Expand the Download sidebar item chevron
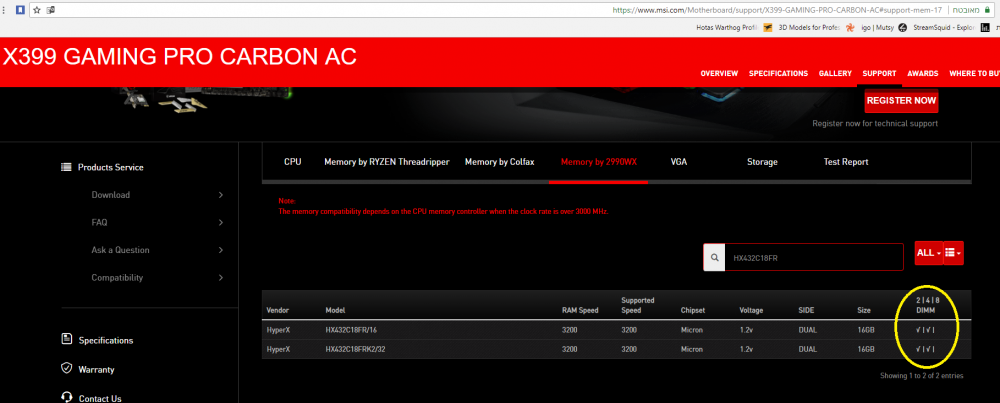The image size is (1000, 403). (x=221, y=195)
